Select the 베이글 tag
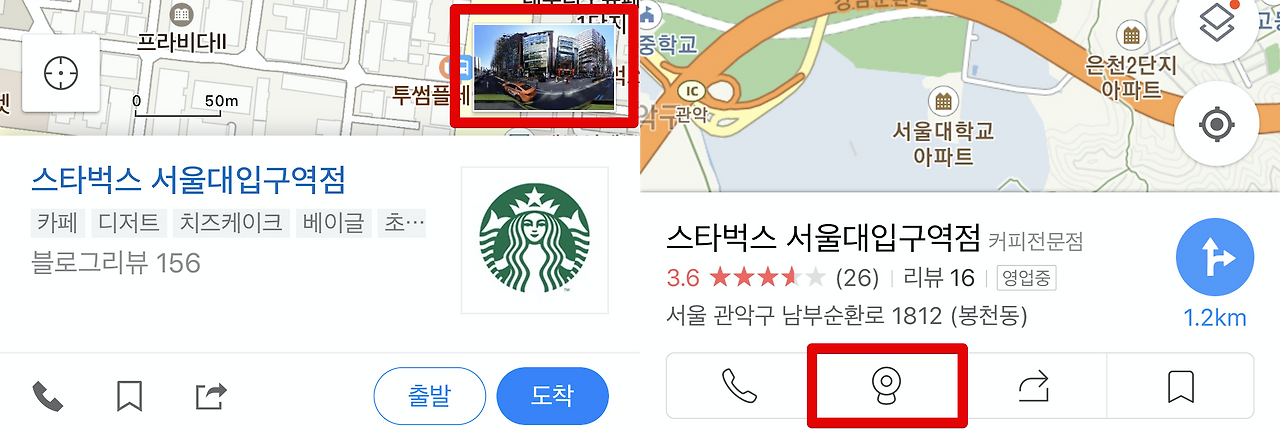This screenshot has height=433, width=1280. (334, 223)
